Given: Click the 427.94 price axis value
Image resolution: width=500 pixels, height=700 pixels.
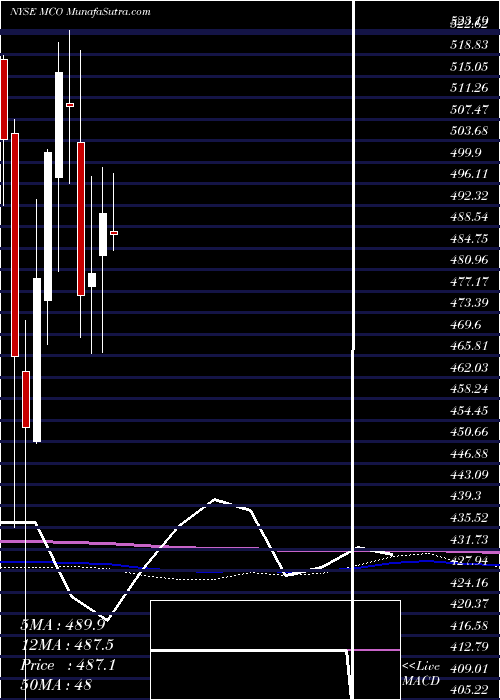Looking at the screenshot, I should pos(469,561).
